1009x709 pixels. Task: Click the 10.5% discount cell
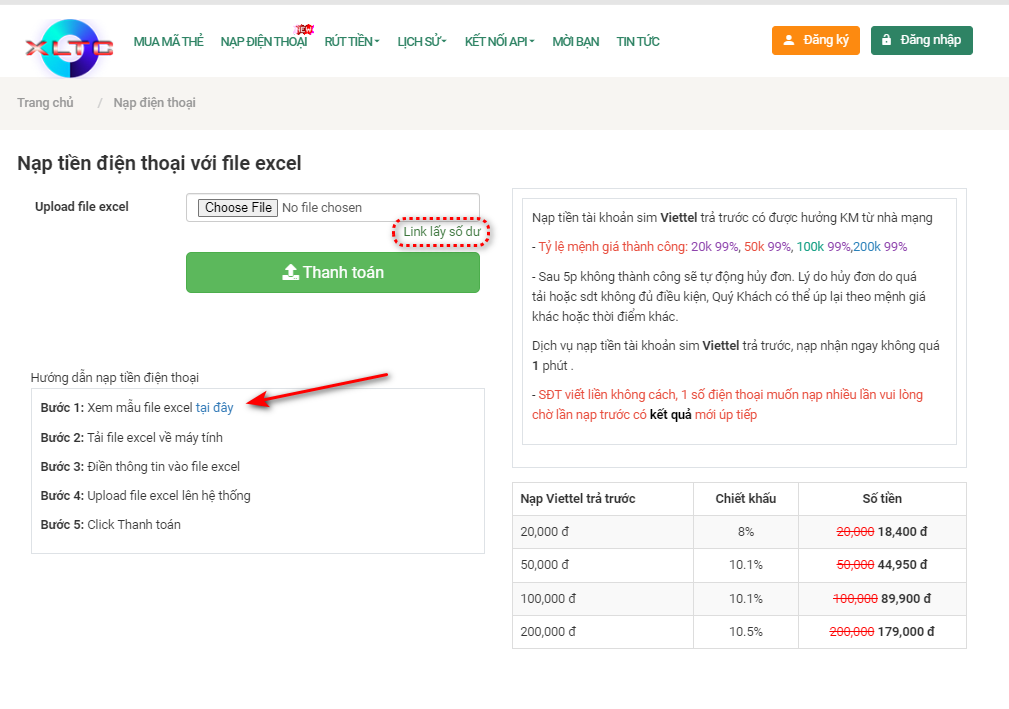(746, 632)
